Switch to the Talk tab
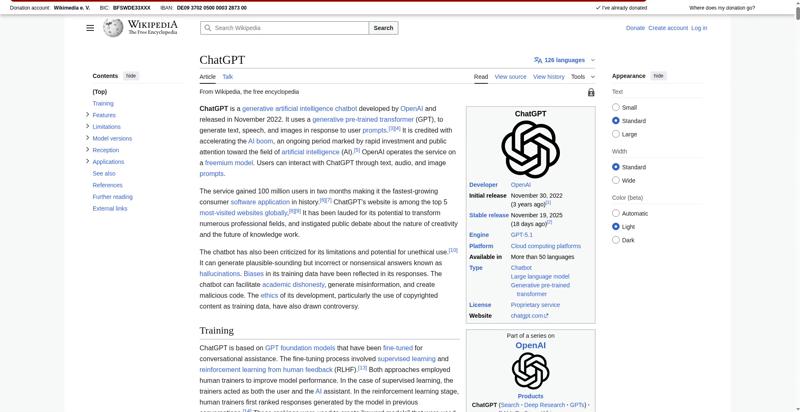800x412 pixels. (x=227, y=76)
